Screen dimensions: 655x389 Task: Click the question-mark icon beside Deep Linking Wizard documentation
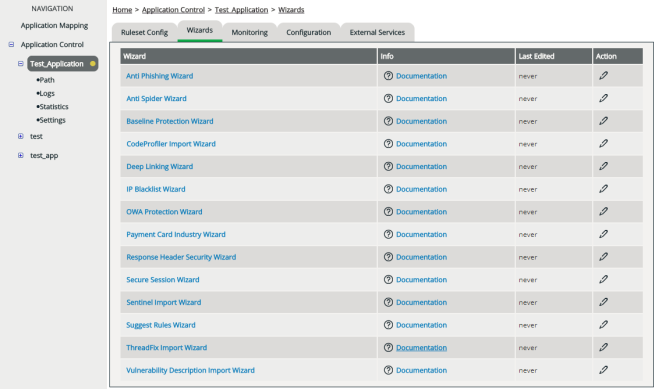[388, 166]
